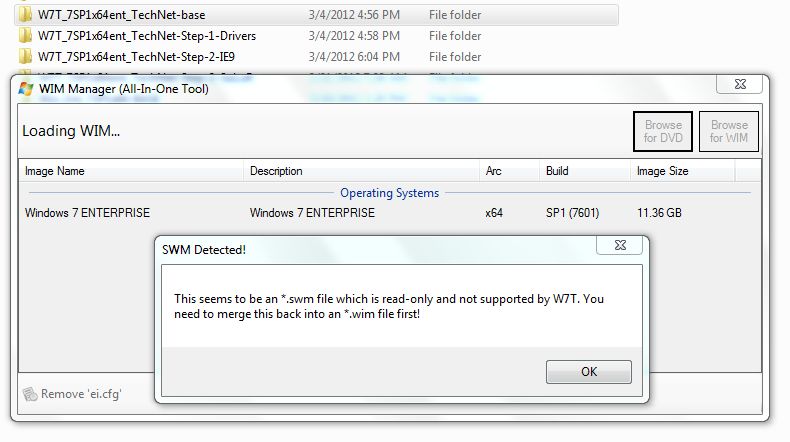The width and height of the screenshot is (790, 442).
Task: Click the Remove 'ei.cfg' label
Action: [81, 394]
